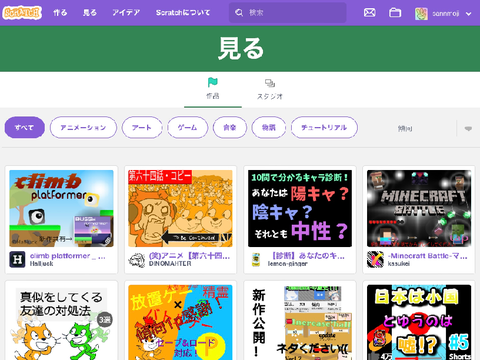Image resolution: width=480 pixels, height=360 pixels.
Task: Click the sannroji user avatar
Action: pyautogui.click(x=421, y=13)
